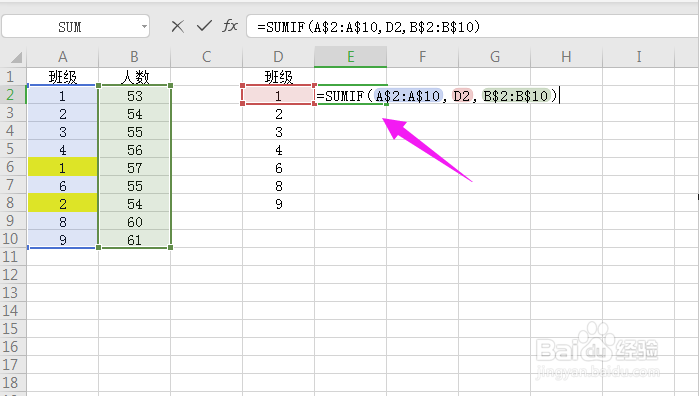699x396 pixels.
Task: Click cell D8 containing 9
Action: (x=278, y=203)
